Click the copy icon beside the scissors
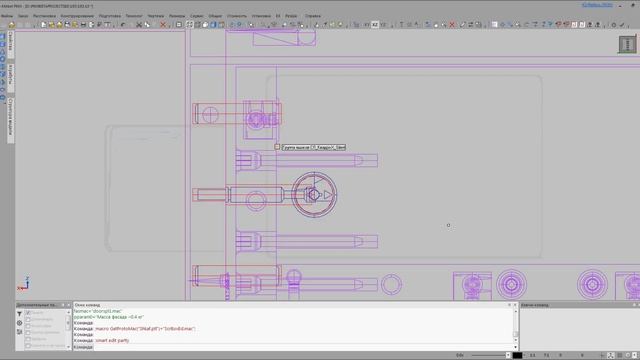Image resolution: width=640 pixels, height=360 pixels. click(147, 25)
